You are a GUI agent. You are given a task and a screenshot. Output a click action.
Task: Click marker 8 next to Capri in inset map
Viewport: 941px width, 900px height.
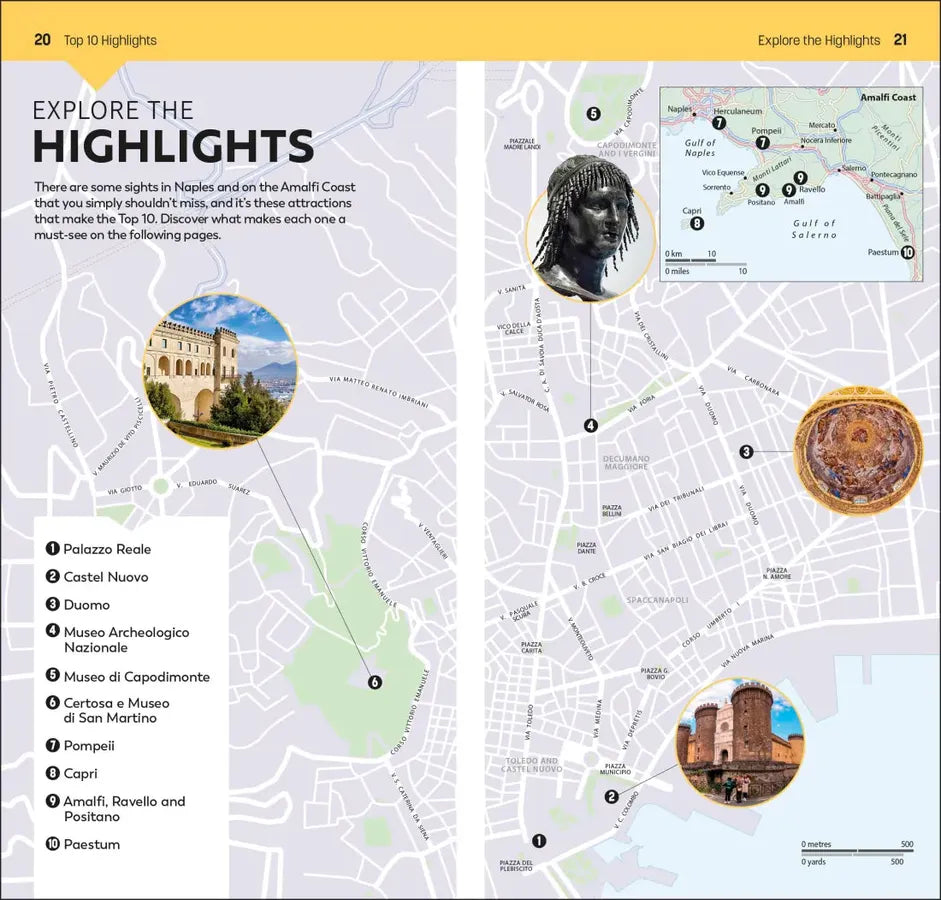tap(696, 224)
